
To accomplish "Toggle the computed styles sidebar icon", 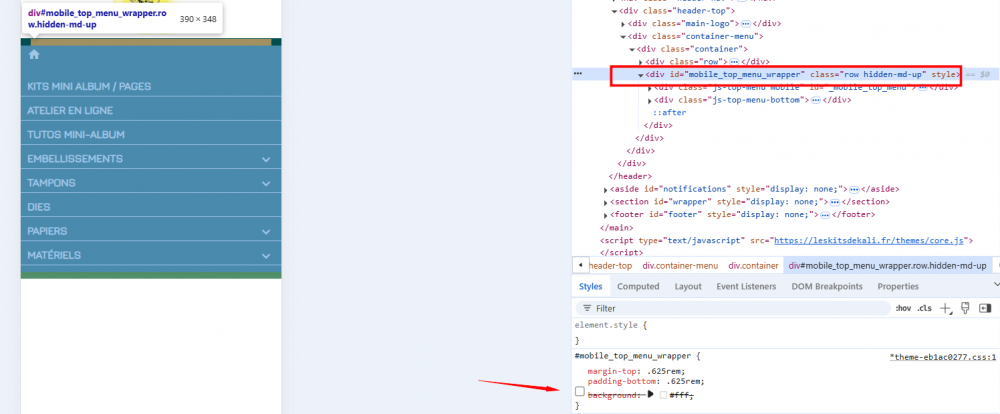I will [985, 308].
